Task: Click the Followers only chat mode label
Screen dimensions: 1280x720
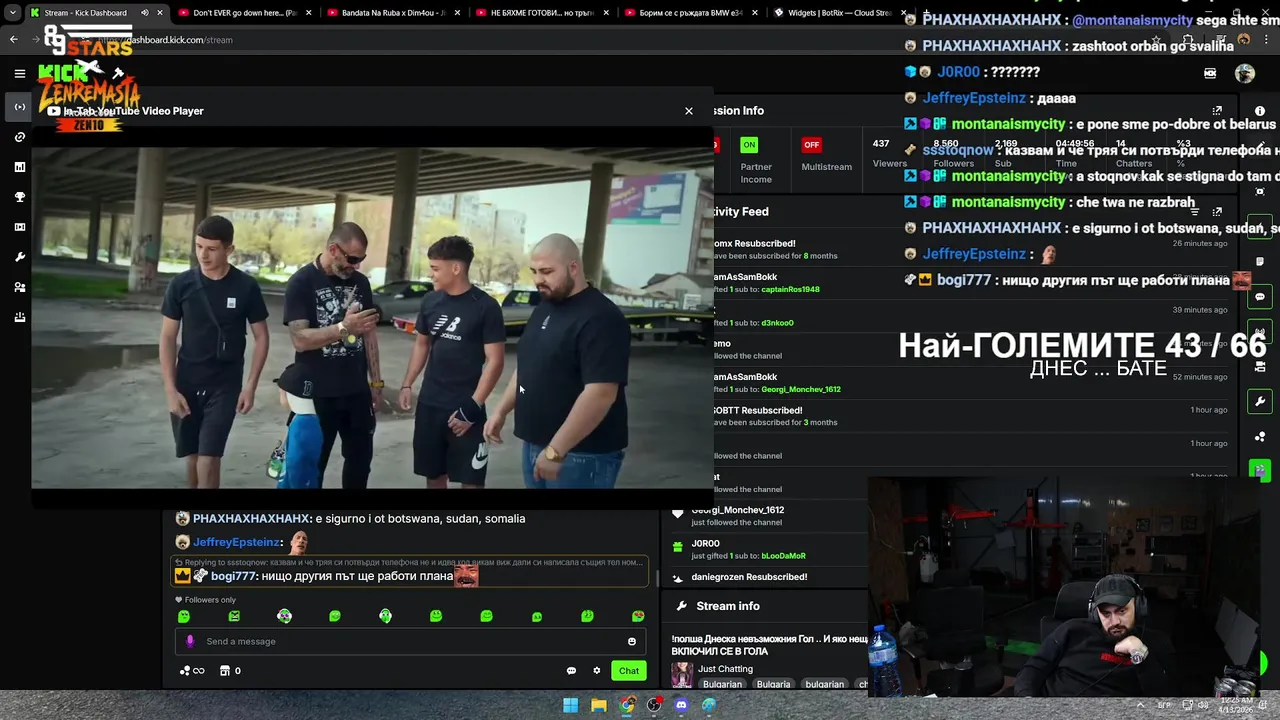Action: tap(210, 600)
